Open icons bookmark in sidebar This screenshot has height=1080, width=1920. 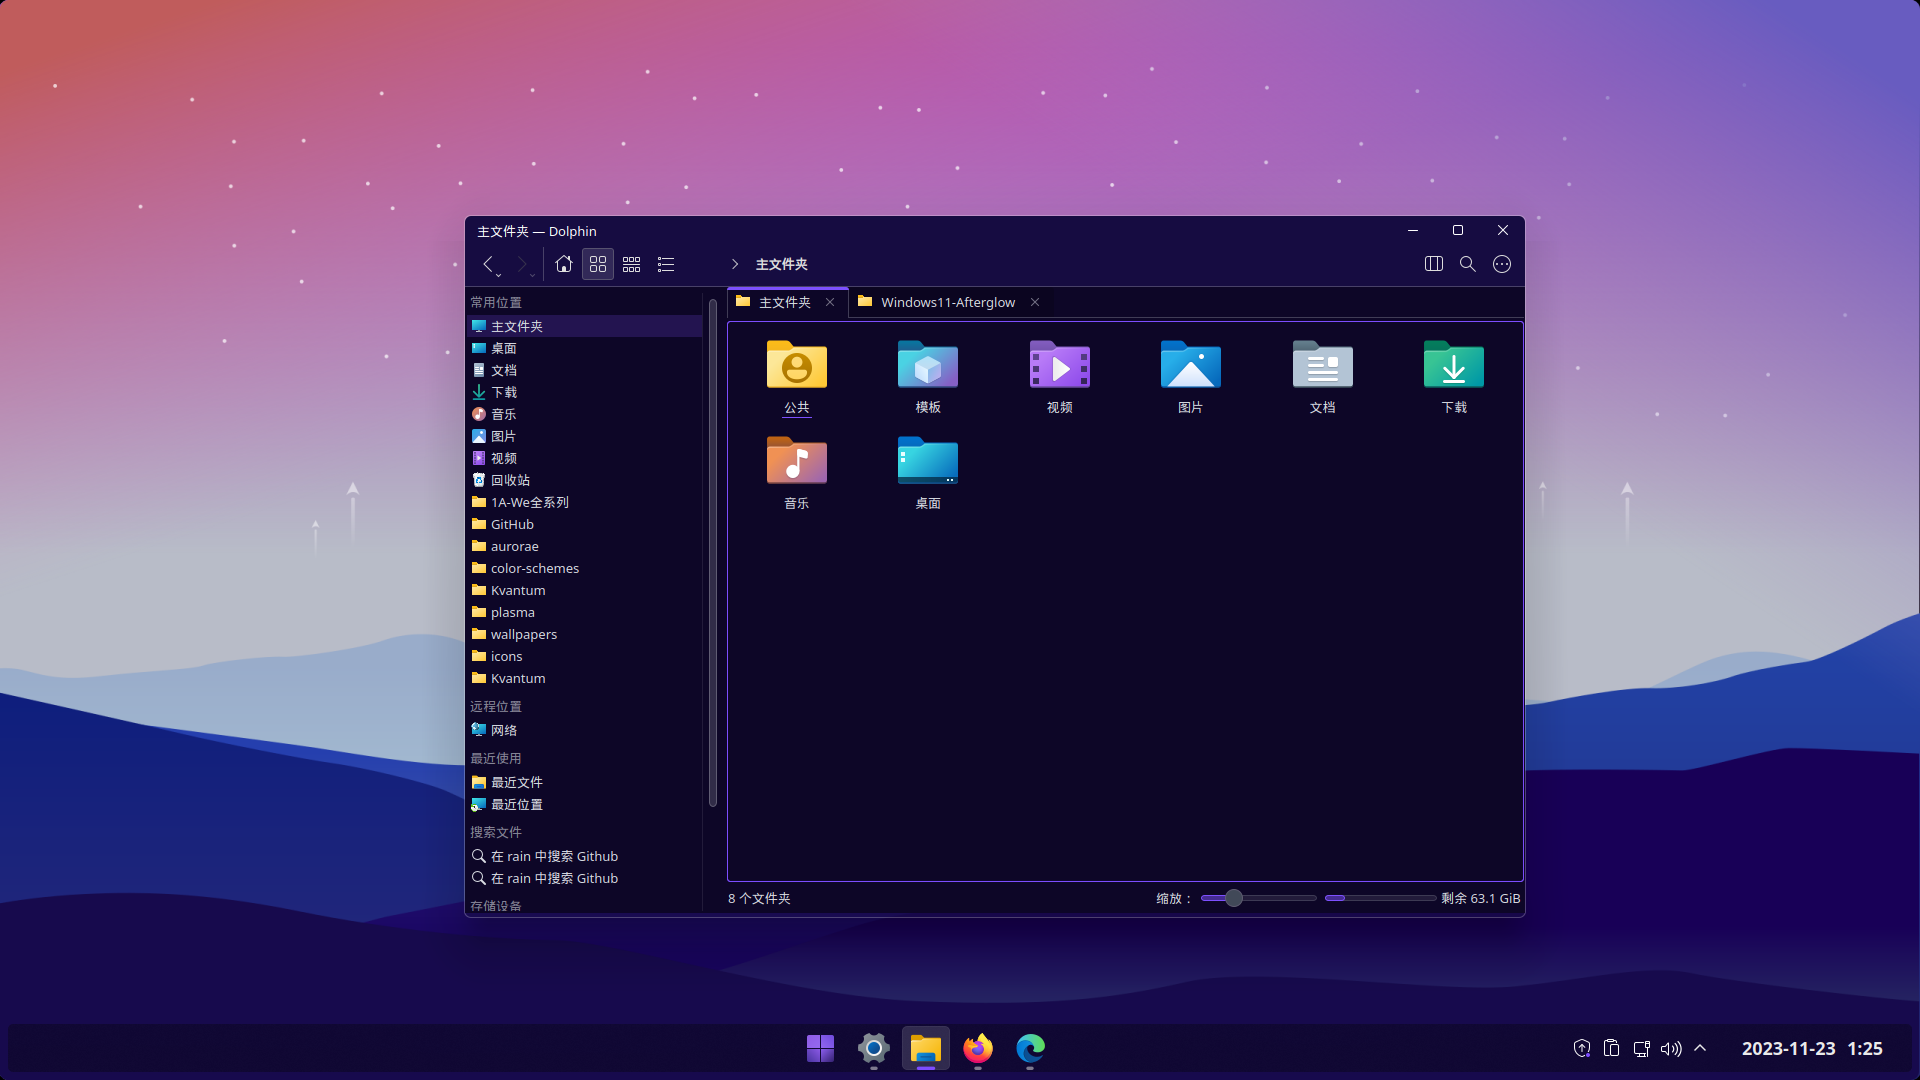(x=585, y=656)
